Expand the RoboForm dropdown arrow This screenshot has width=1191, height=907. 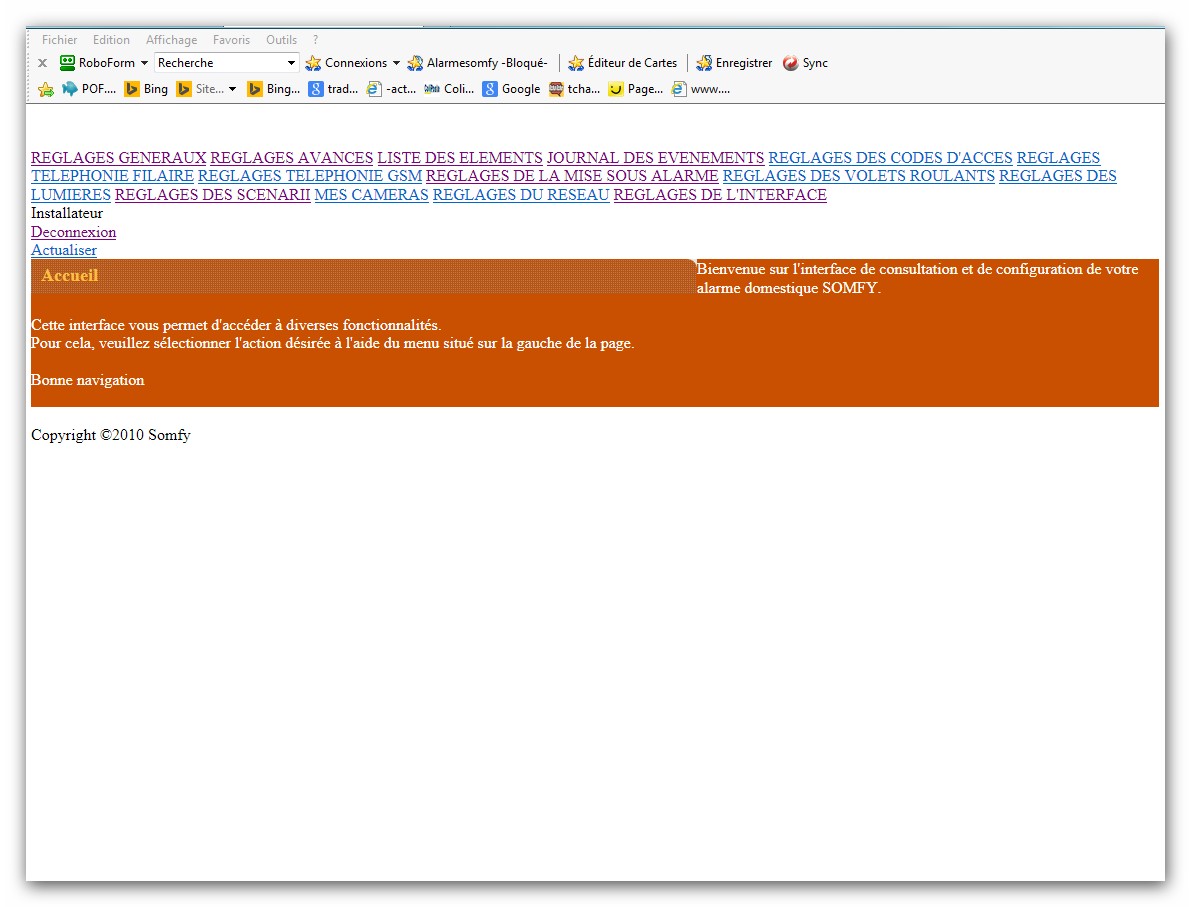click(144, 63)
